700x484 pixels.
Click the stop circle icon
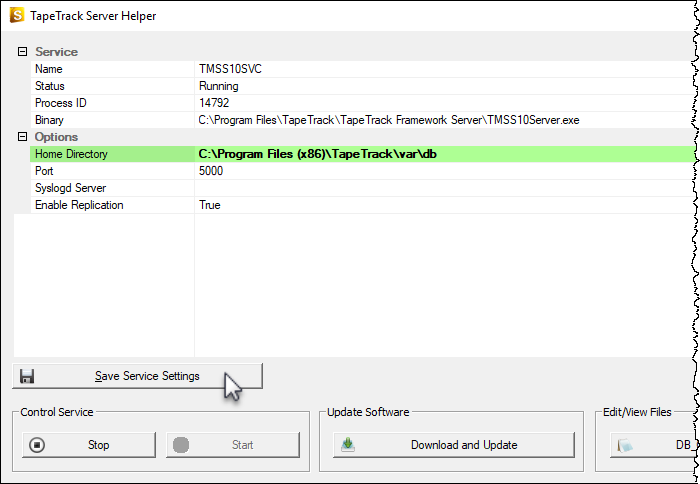(x=37, y=445)
